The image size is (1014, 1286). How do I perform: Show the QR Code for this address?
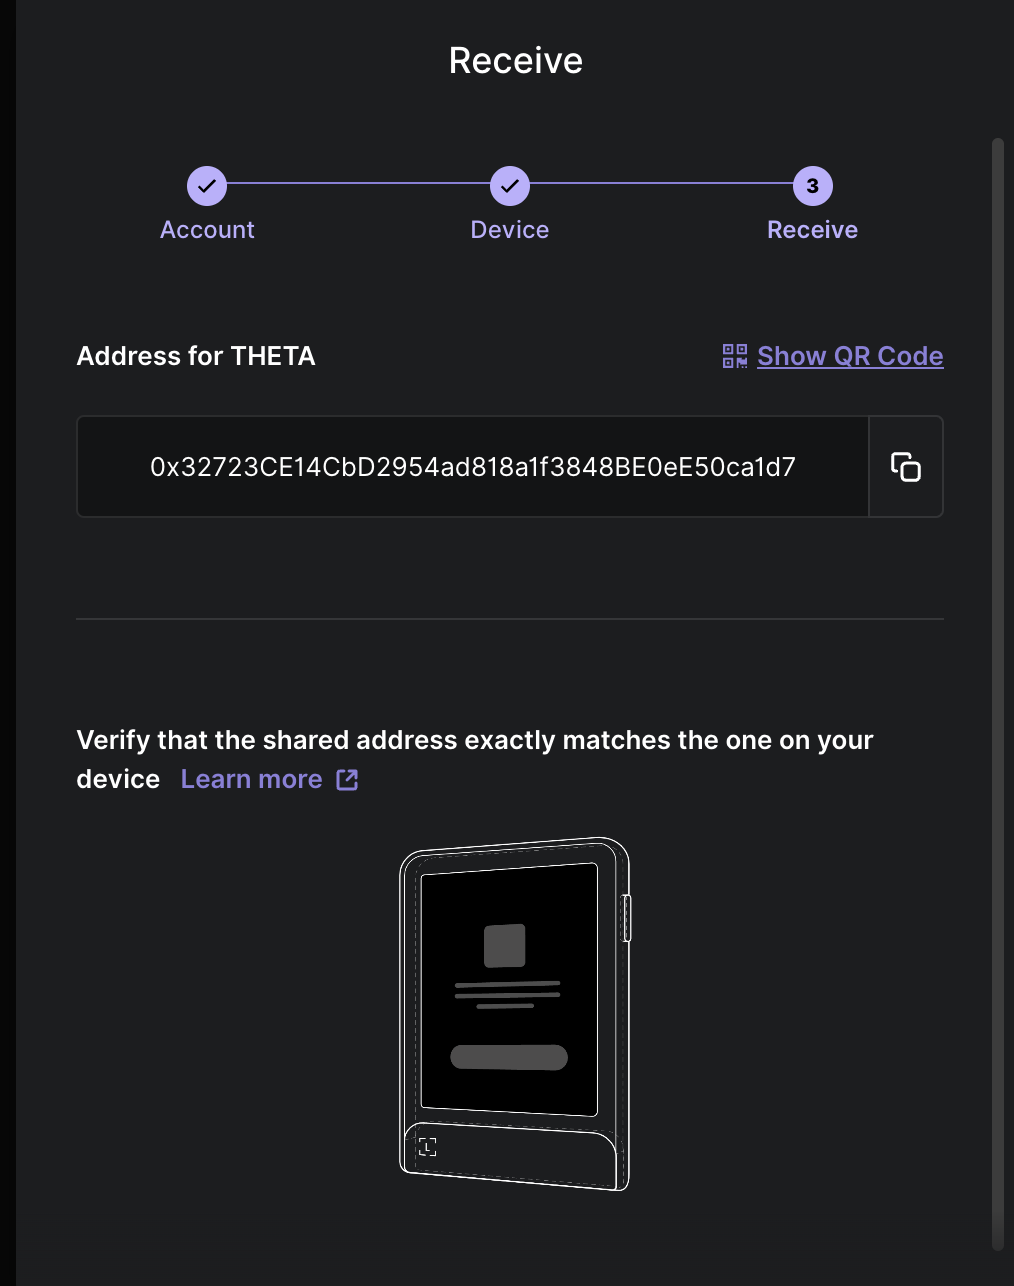[x=850, y=356]
